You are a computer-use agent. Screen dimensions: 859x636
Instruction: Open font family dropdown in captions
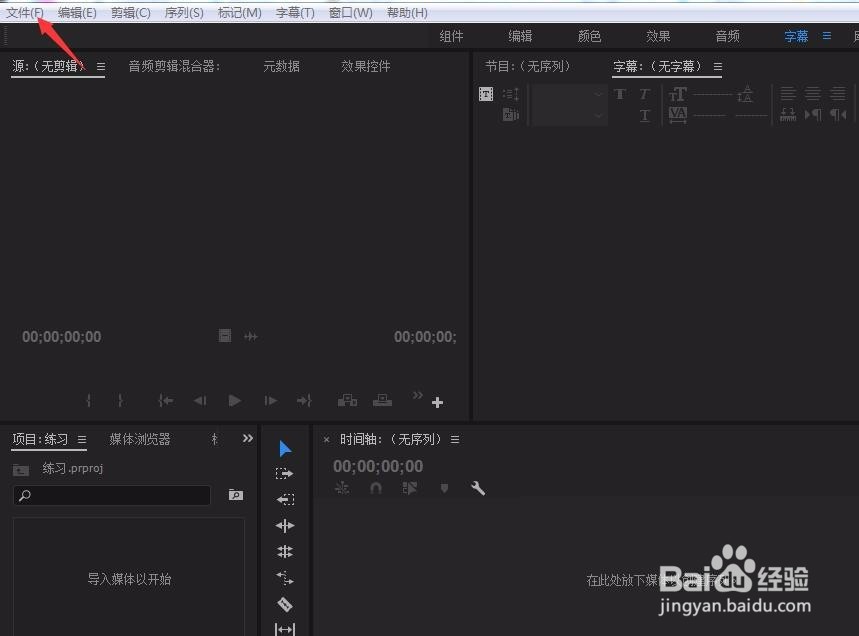(x=568, y=94)
